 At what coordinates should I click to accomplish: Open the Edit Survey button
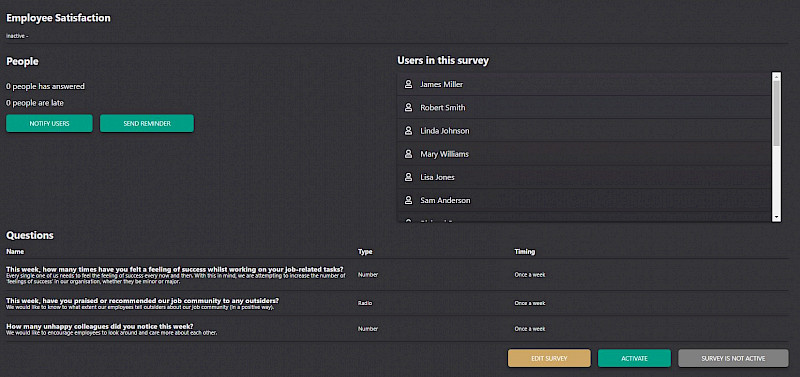(549, 358)
